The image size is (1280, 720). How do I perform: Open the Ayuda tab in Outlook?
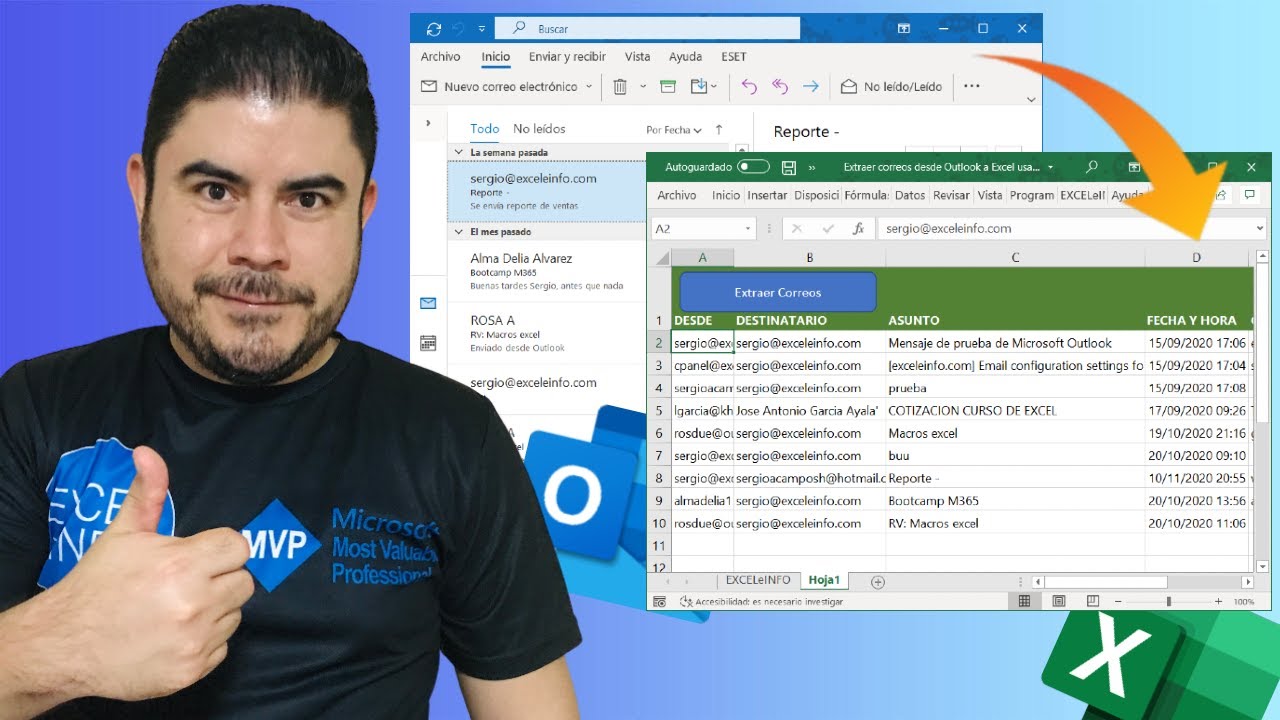point(685,57)
